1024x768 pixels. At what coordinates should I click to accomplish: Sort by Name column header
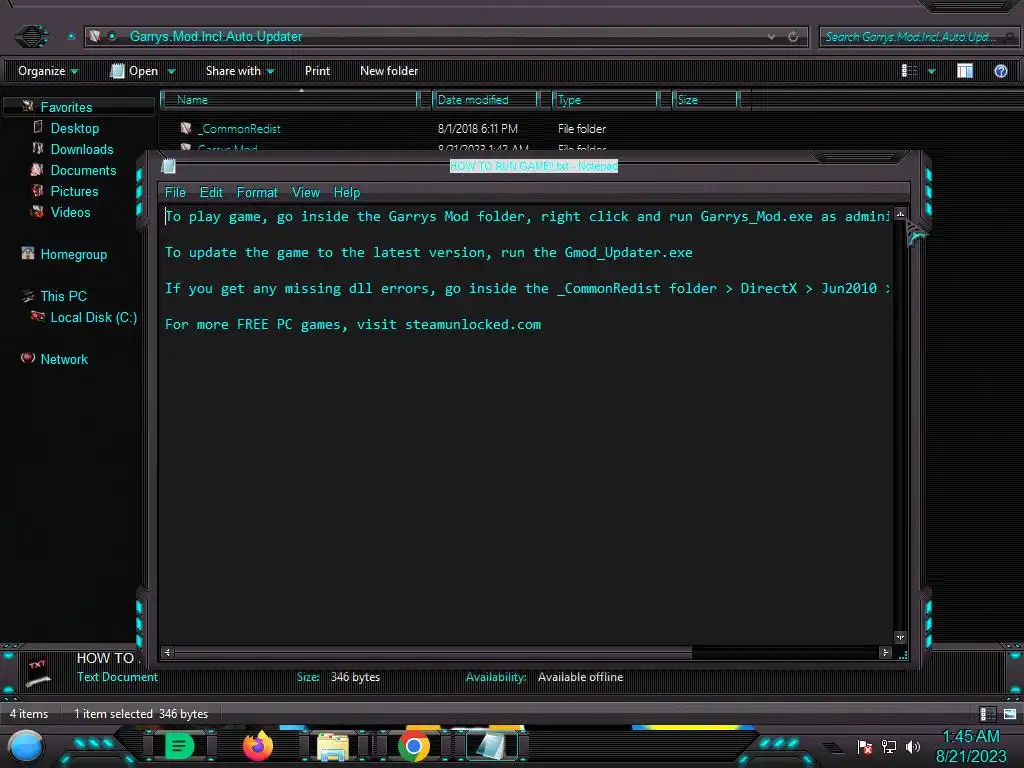(291, 99)
